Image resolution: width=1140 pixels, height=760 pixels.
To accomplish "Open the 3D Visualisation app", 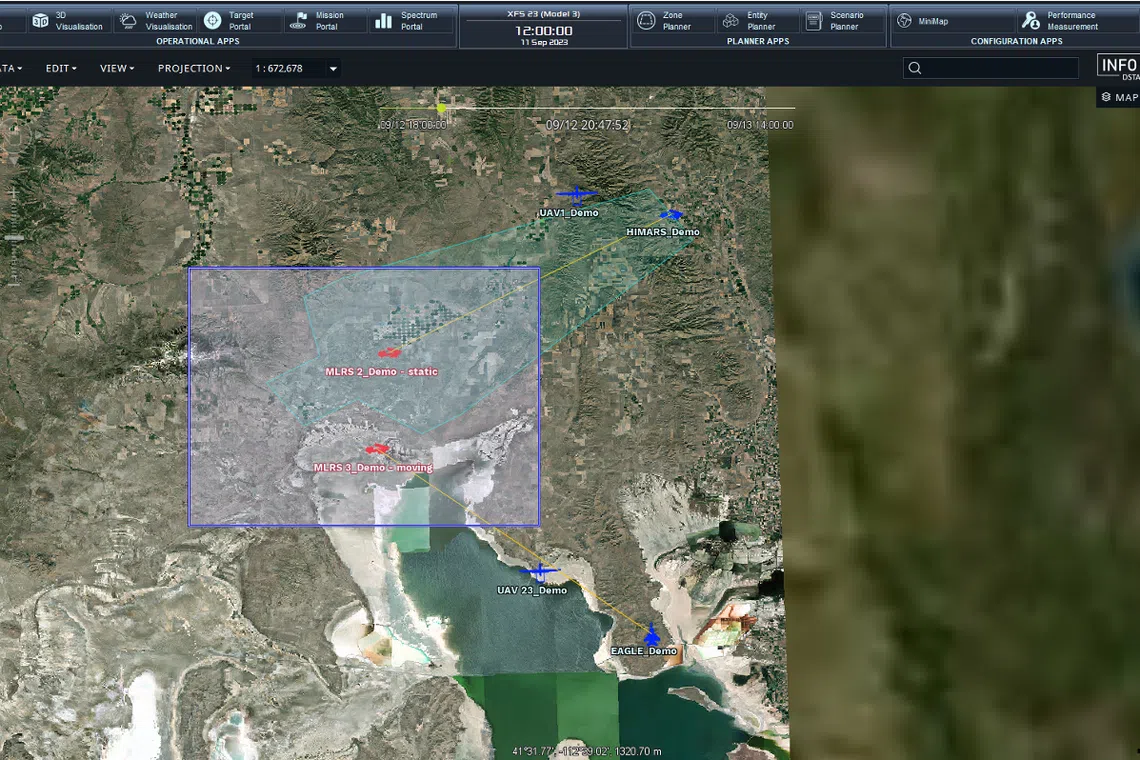I will click(x=69, y=21).
